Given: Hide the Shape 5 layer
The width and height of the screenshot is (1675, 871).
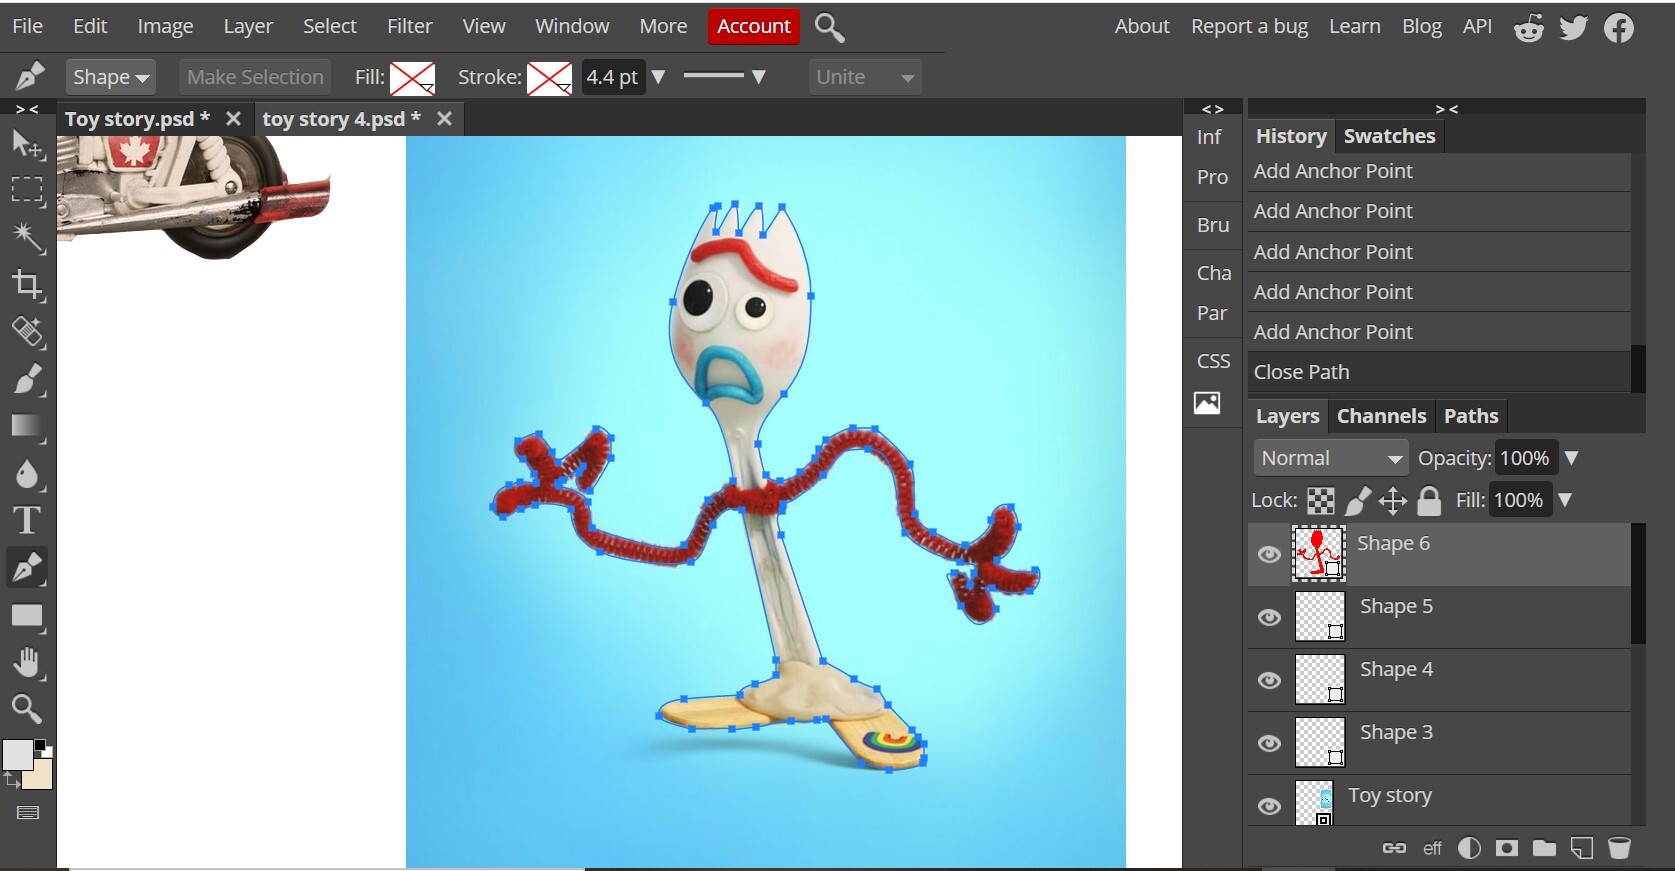Looking at the screenshot, I should pos(1269,617).
